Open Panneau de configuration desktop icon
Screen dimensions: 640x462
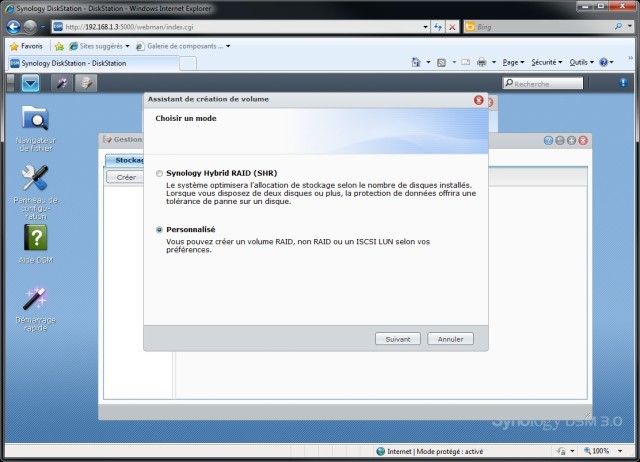[x=36, y=192]
